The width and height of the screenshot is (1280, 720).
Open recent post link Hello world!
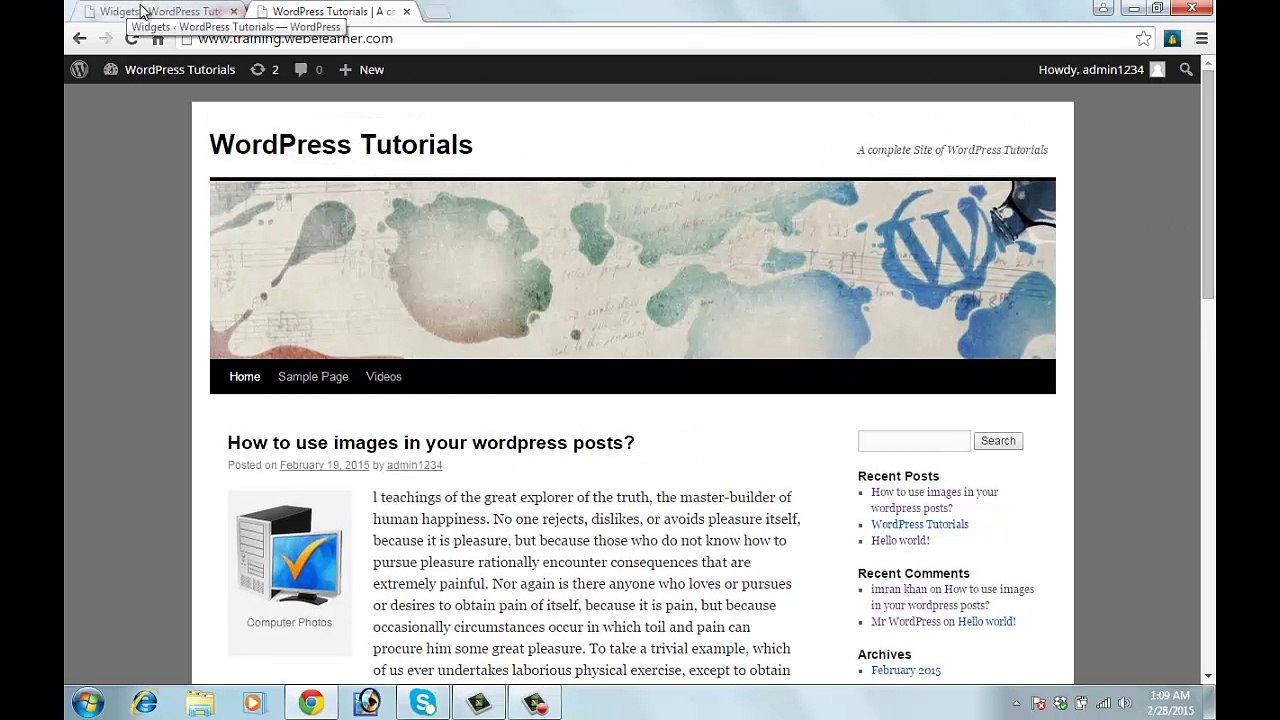(900, 540)
